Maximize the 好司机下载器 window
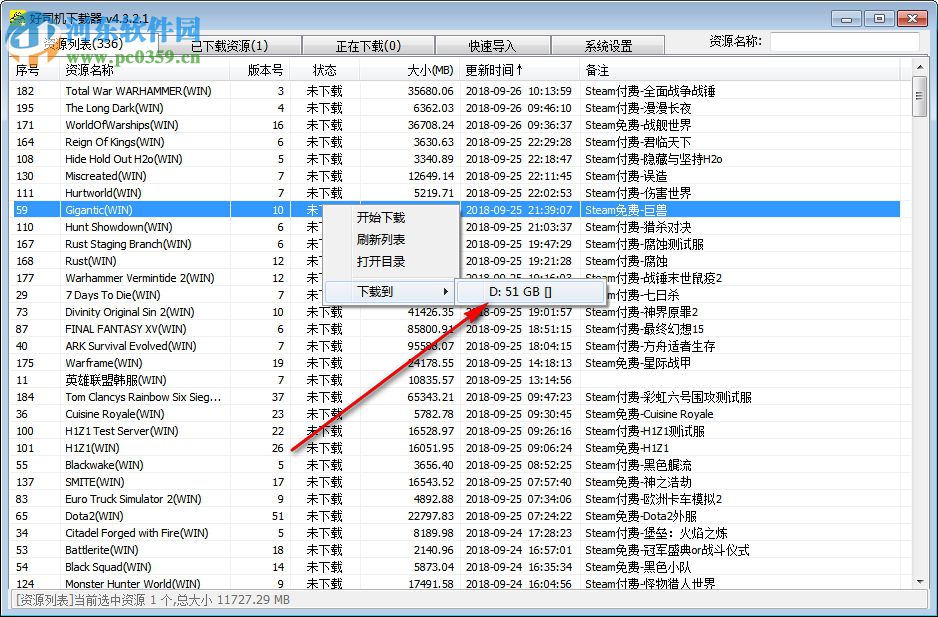Screen dimensions: 938x617 pos(879,19)
